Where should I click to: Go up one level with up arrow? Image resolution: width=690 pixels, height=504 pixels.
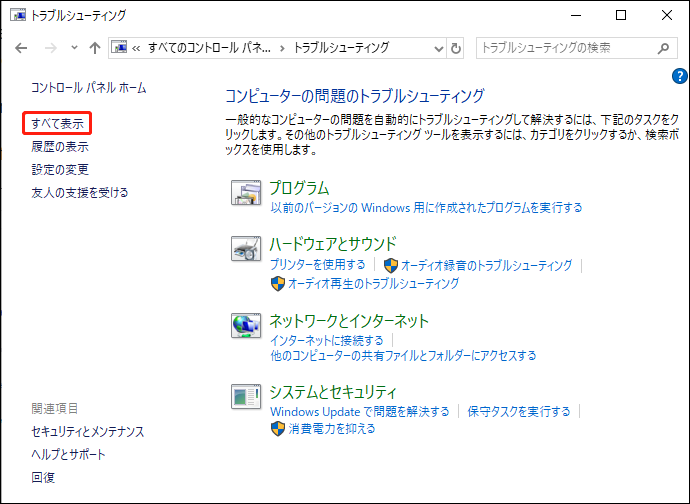95,48
